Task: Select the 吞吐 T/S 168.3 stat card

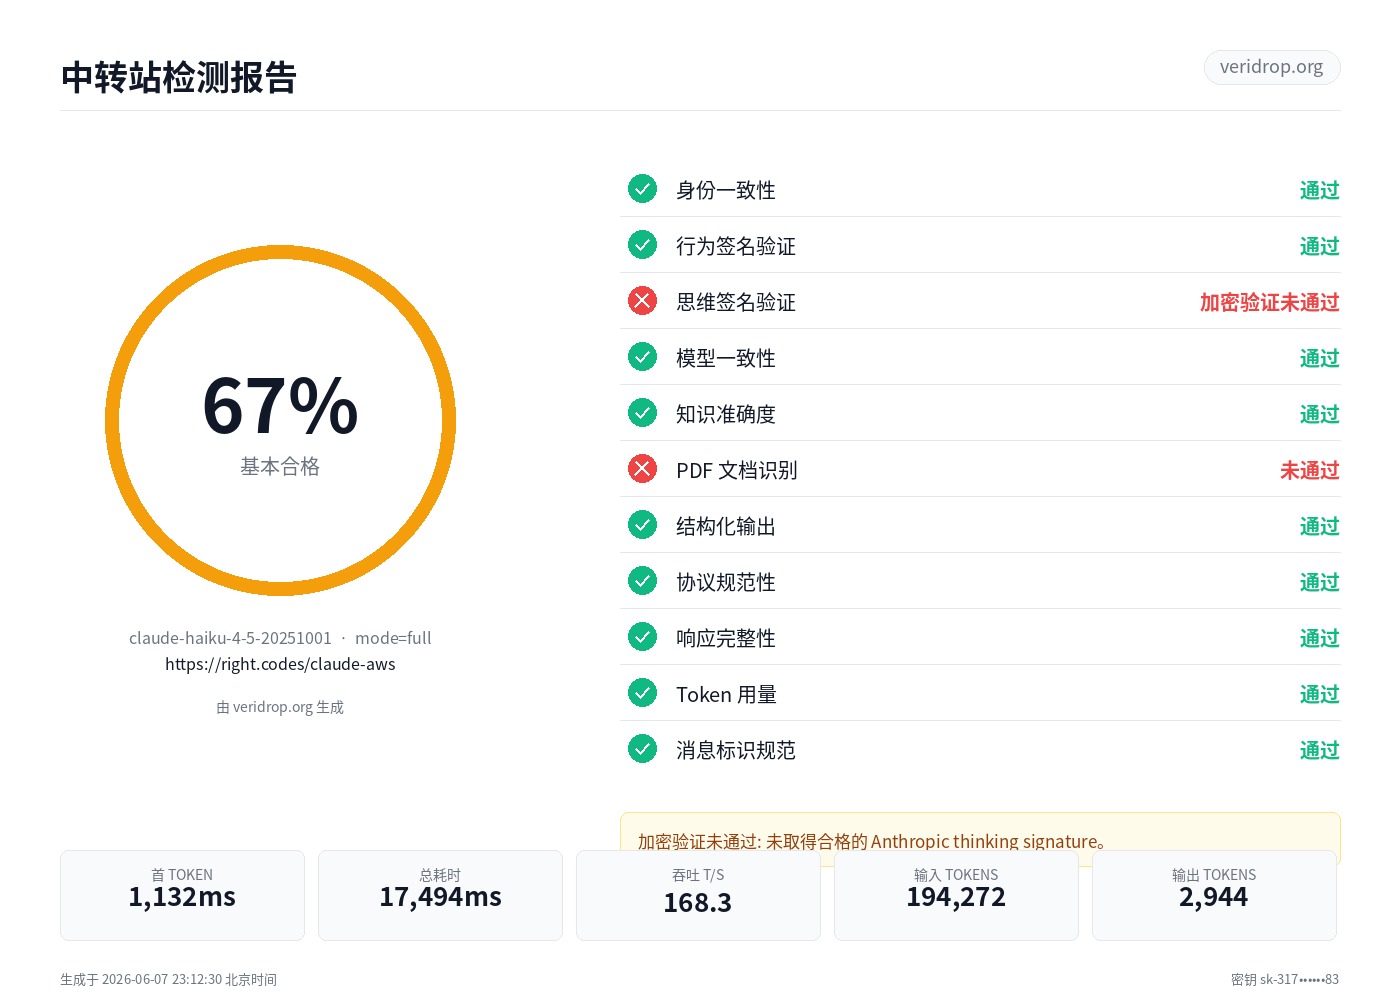Action: 698,895
